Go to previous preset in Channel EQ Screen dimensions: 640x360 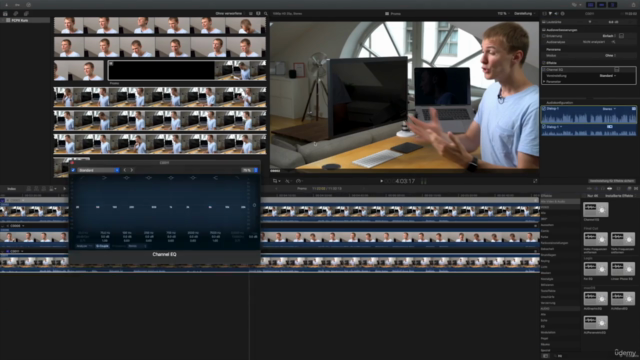(x=125, y=170)
